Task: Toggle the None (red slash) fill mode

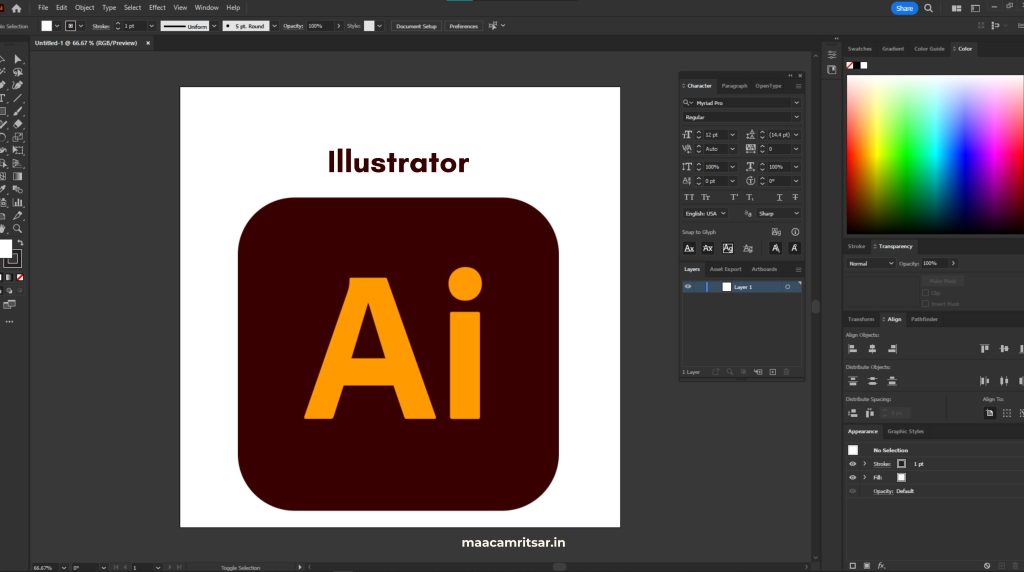Action: [20, 278]
